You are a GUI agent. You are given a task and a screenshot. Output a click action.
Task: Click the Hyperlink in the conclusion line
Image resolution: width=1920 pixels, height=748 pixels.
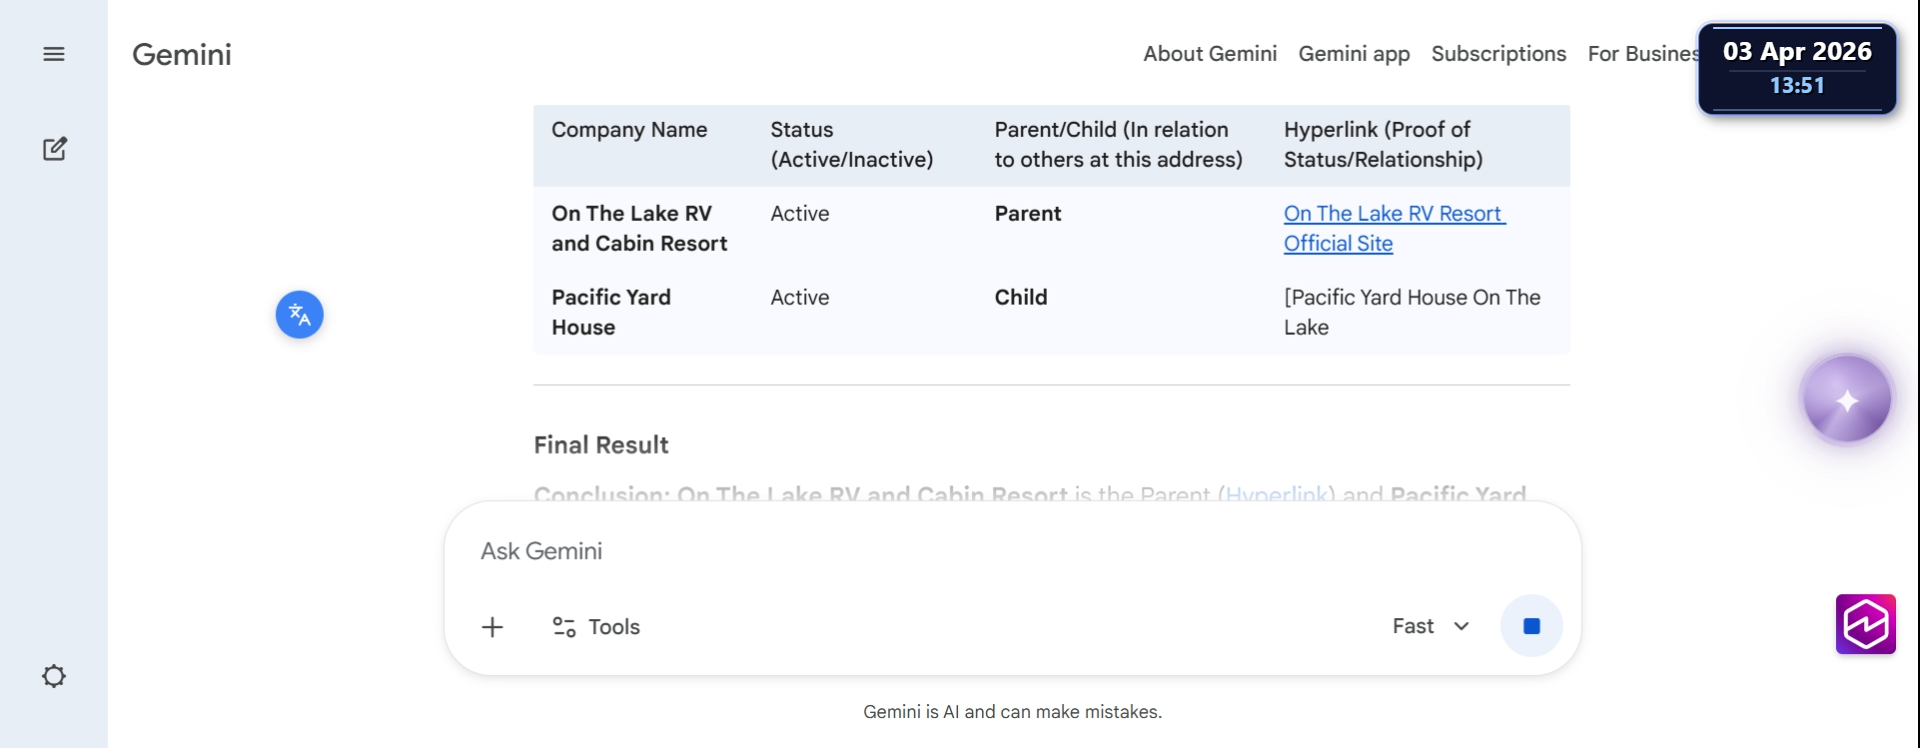click(x=1276, y=494)
